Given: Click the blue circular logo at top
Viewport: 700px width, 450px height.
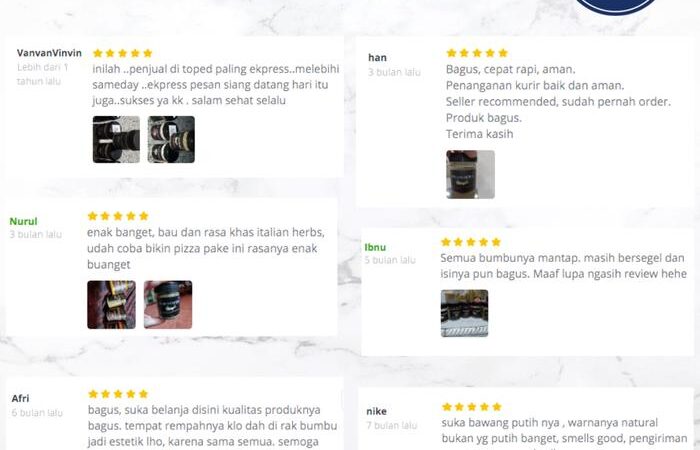Looking at the screenshot, I should click(x=616, y=7).
